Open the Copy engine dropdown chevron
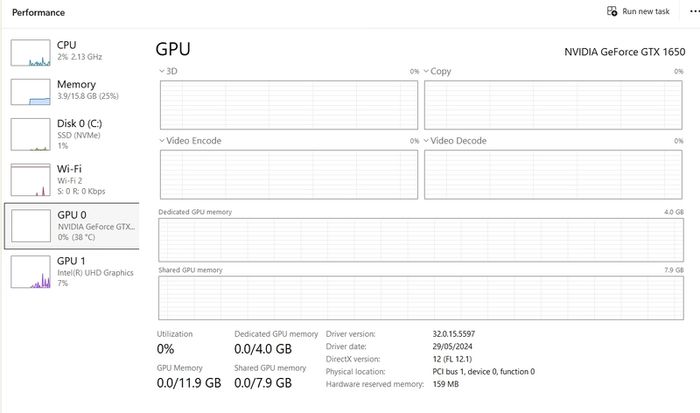This screenshot has height=413, width=700. click(x=426, y=71)
